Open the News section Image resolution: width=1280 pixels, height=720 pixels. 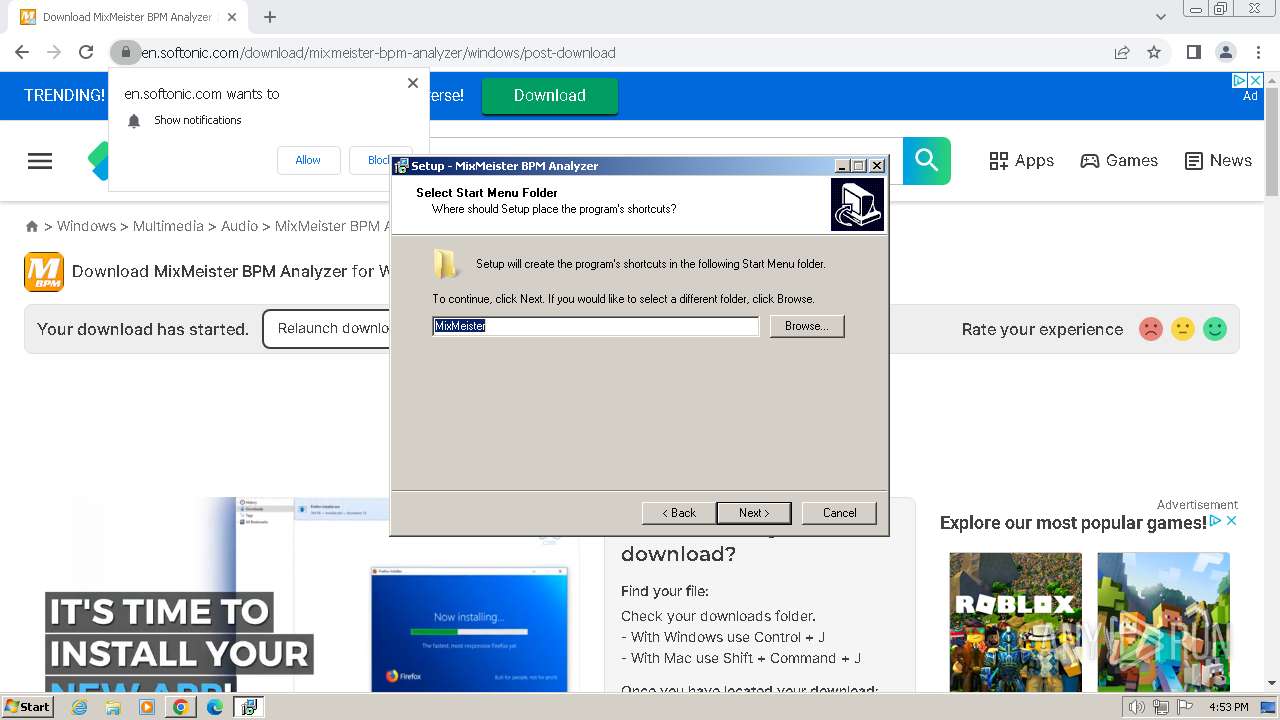(1218, 160)
